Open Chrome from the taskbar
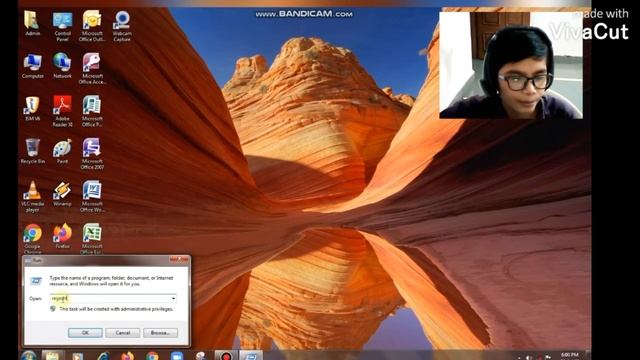 click(x=152, y=356)
